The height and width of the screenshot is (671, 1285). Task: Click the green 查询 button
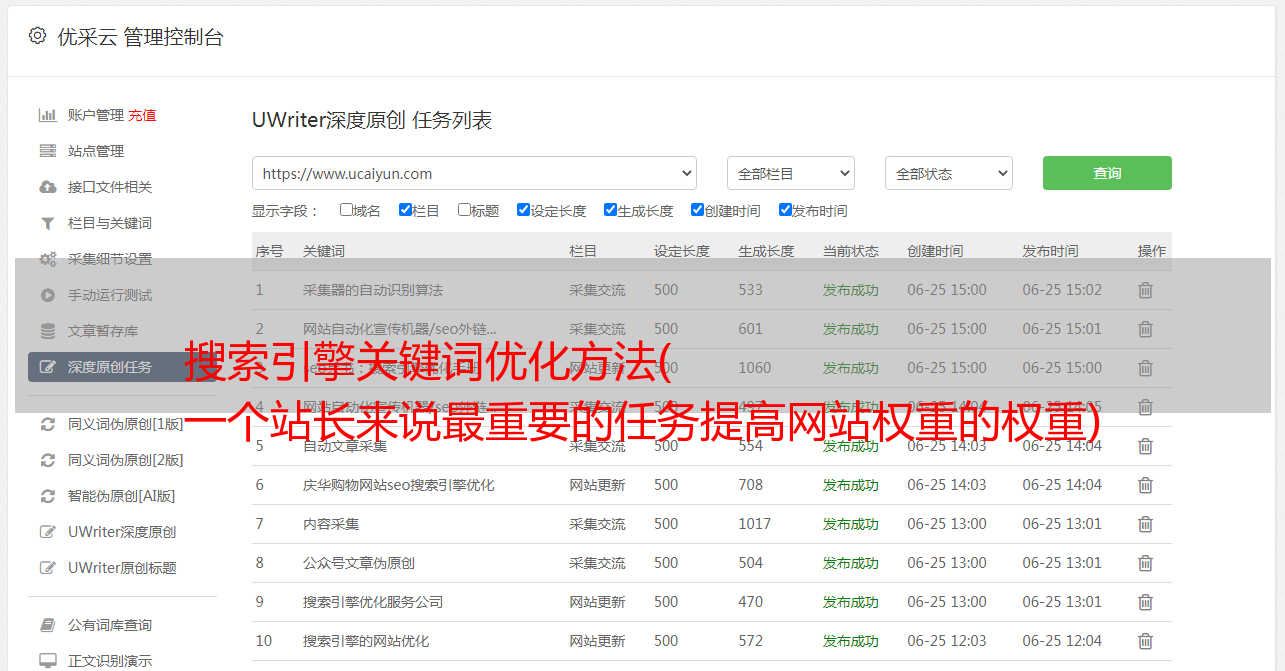[1107, 173]
